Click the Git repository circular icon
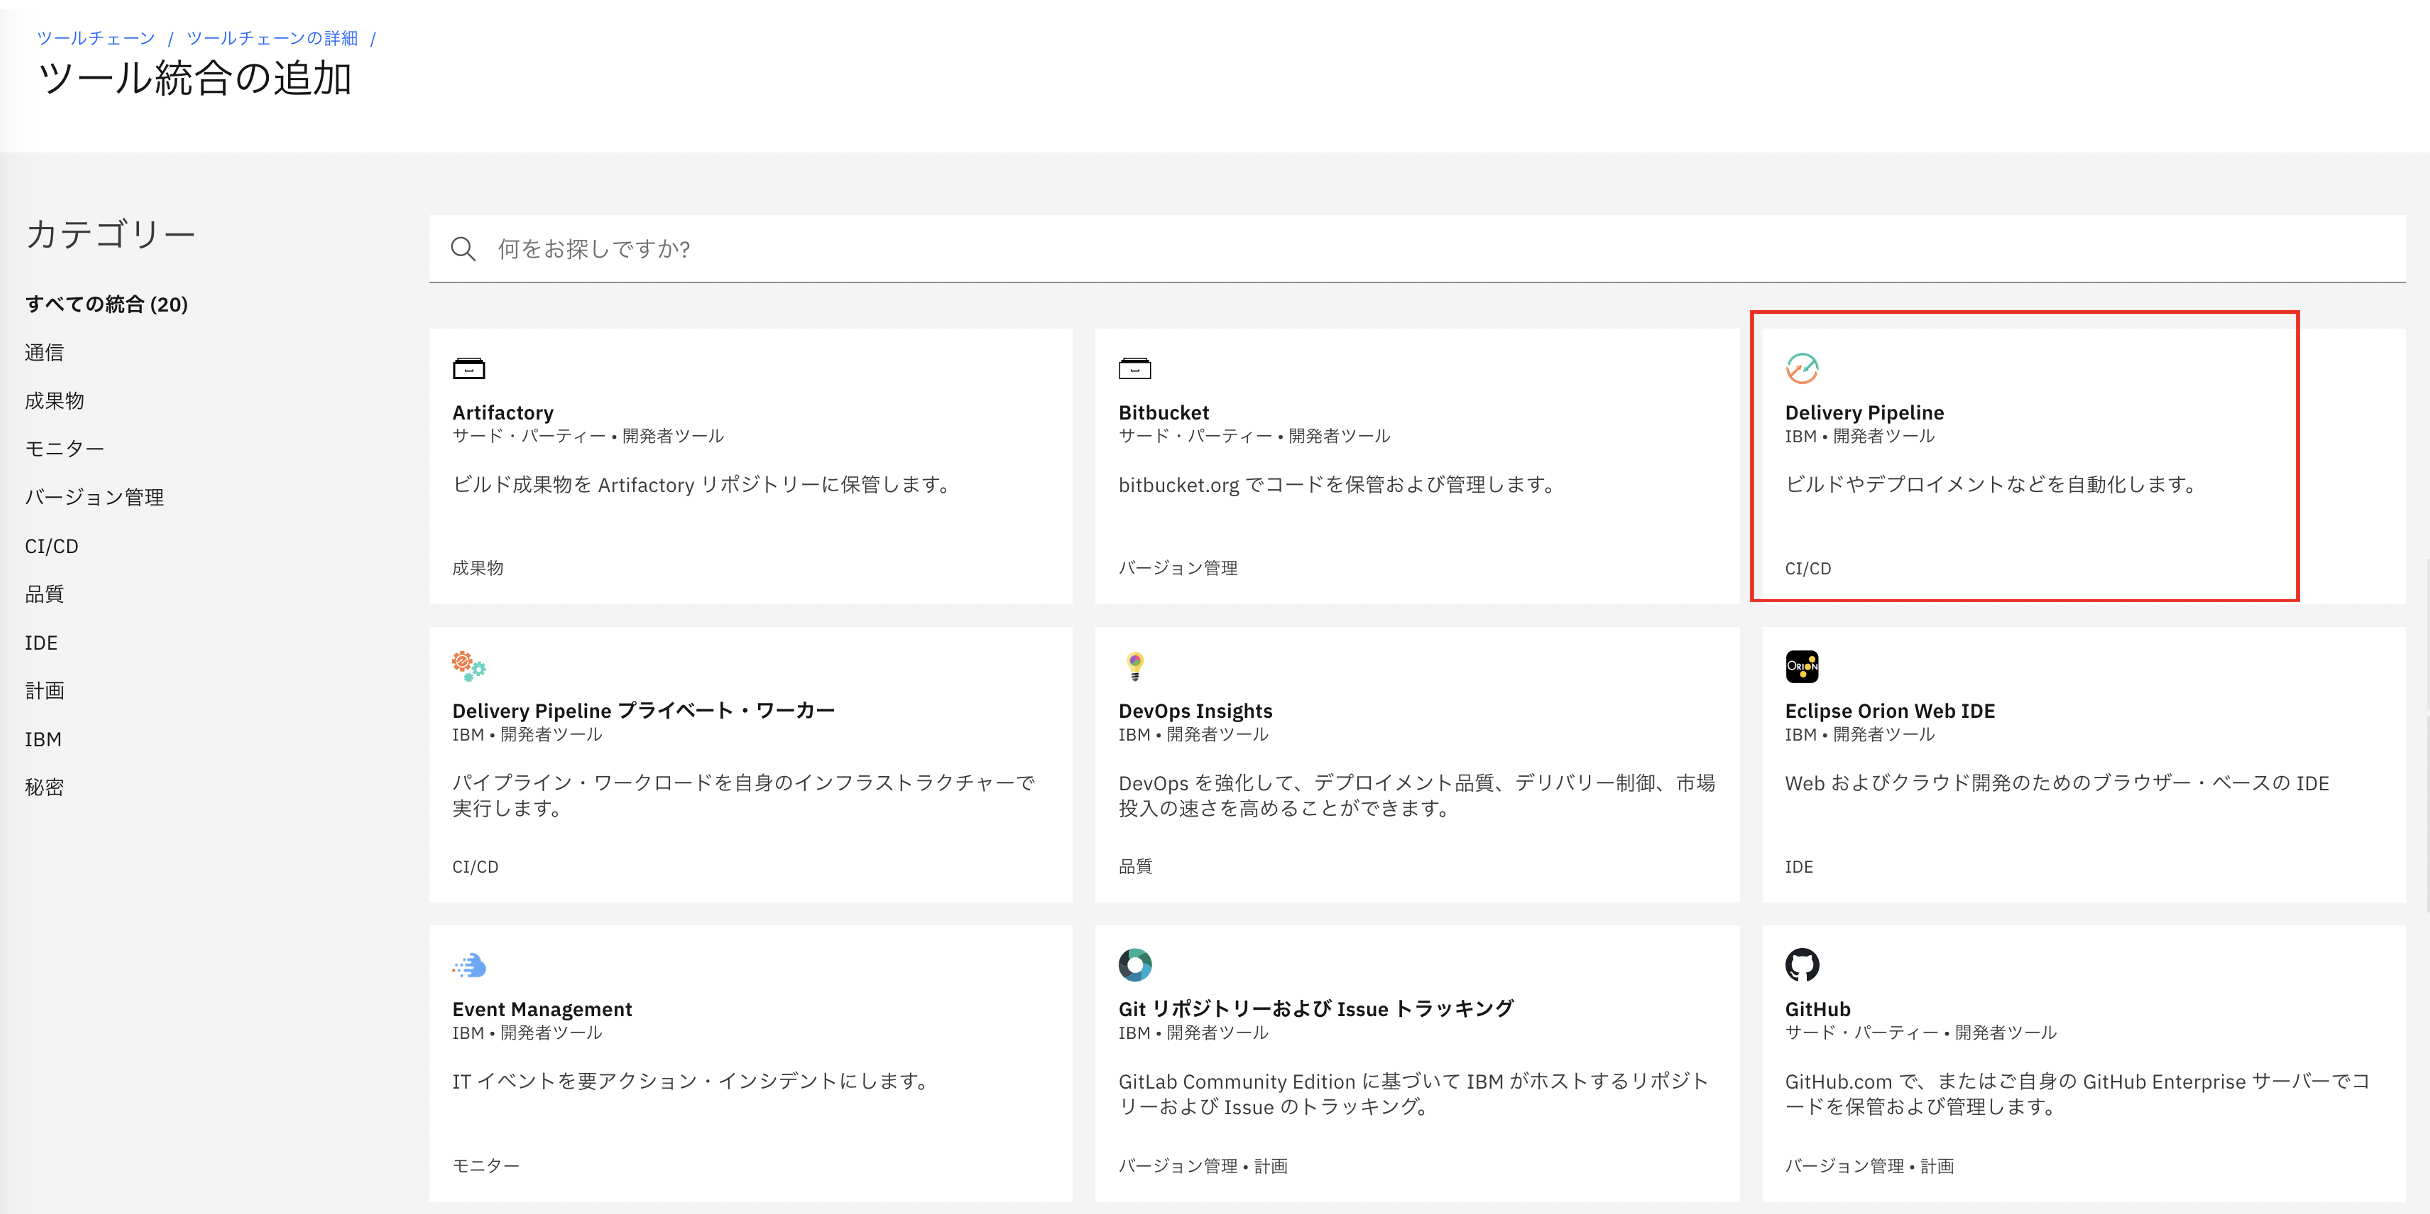2430x1214 pixels. (x=1134, y=965)
